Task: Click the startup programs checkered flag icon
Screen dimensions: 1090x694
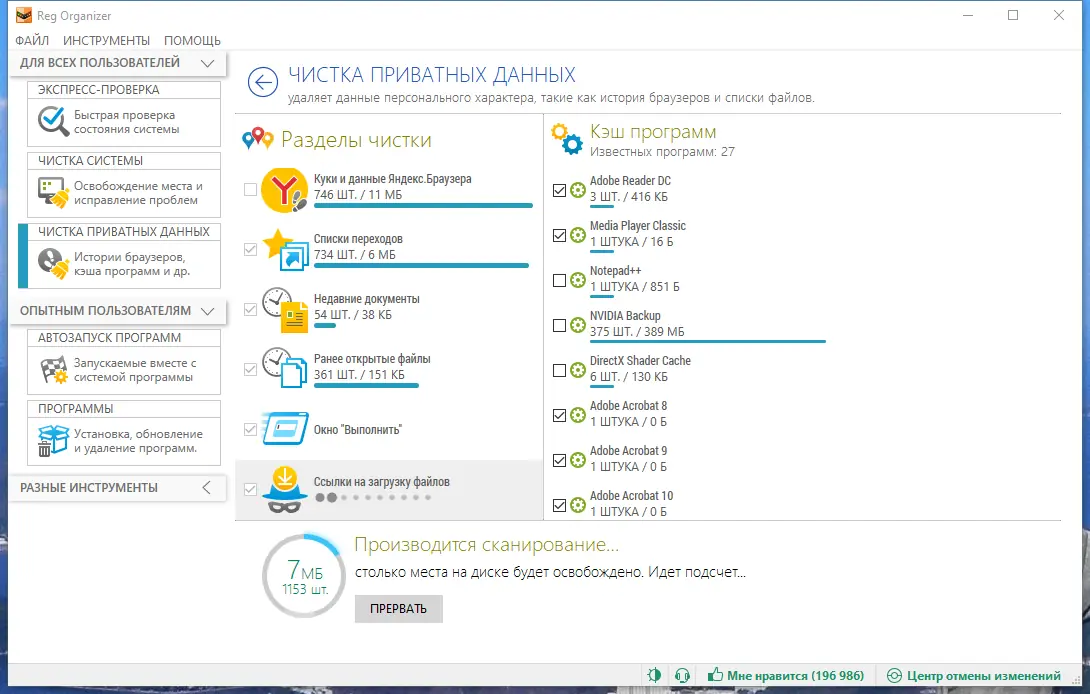Action: pyautogui.click(x=54, y=370)
